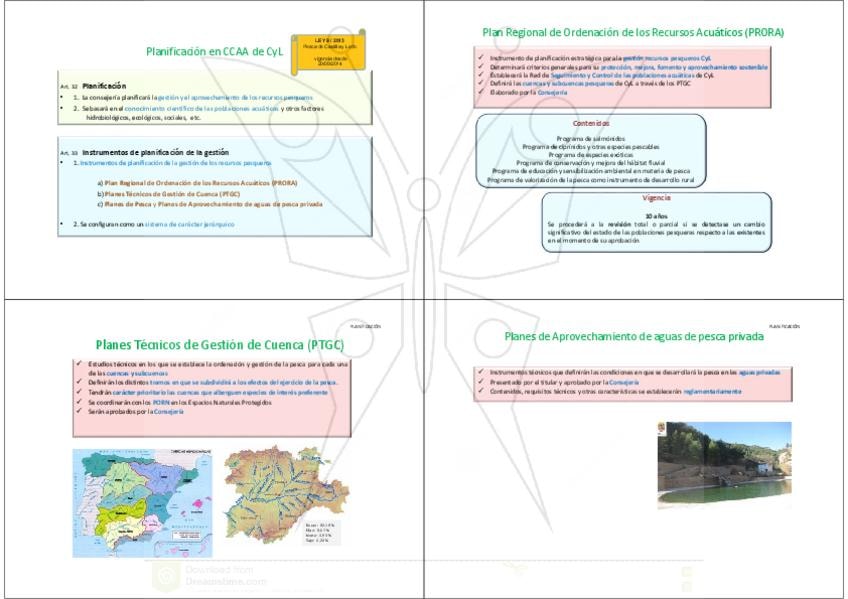848x599 pixels.
Task: Select the bullet "Se coordinarán con los PORN en los Espacios Naturales Protegidos"
Action: 180,402
